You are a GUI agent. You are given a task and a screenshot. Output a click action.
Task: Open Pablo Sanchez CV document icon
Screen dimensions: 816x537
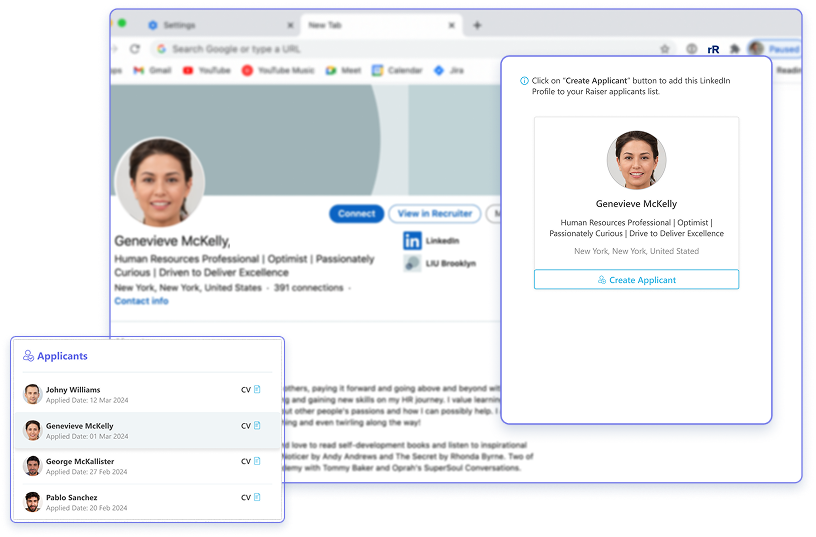[257, 497]
